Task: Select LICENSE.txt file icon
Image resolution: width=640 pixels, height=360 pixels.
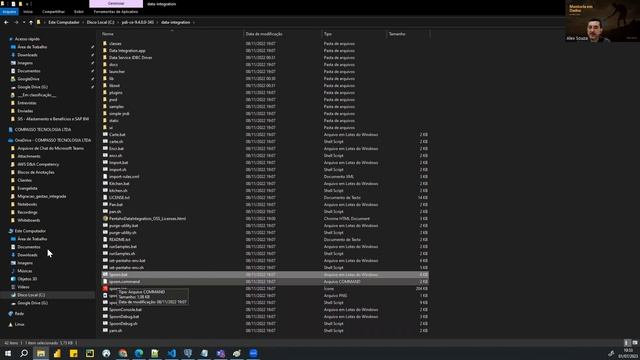Action: pyautogui.click(x=105, y=198)
